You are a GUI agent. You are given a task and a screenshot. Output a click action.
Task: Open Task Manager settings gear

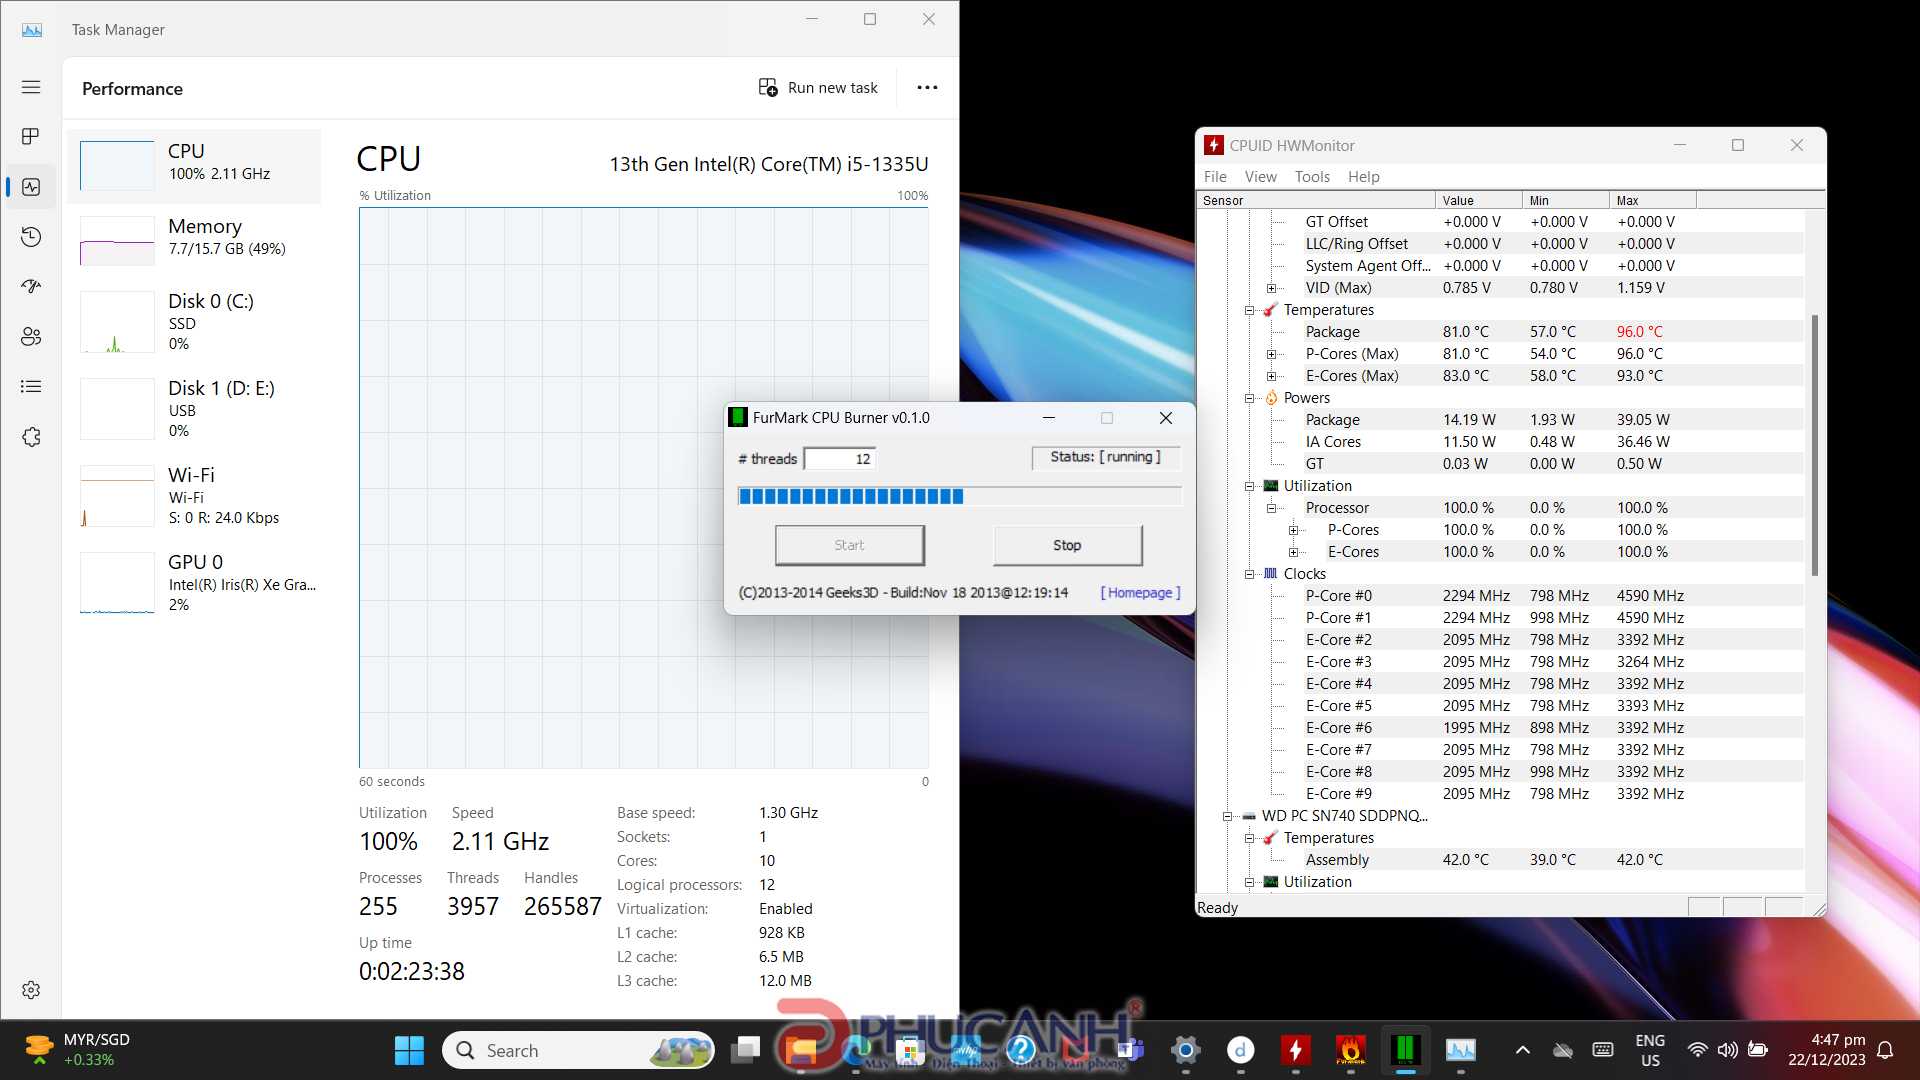pyautogui.click(x=31, y=990)
